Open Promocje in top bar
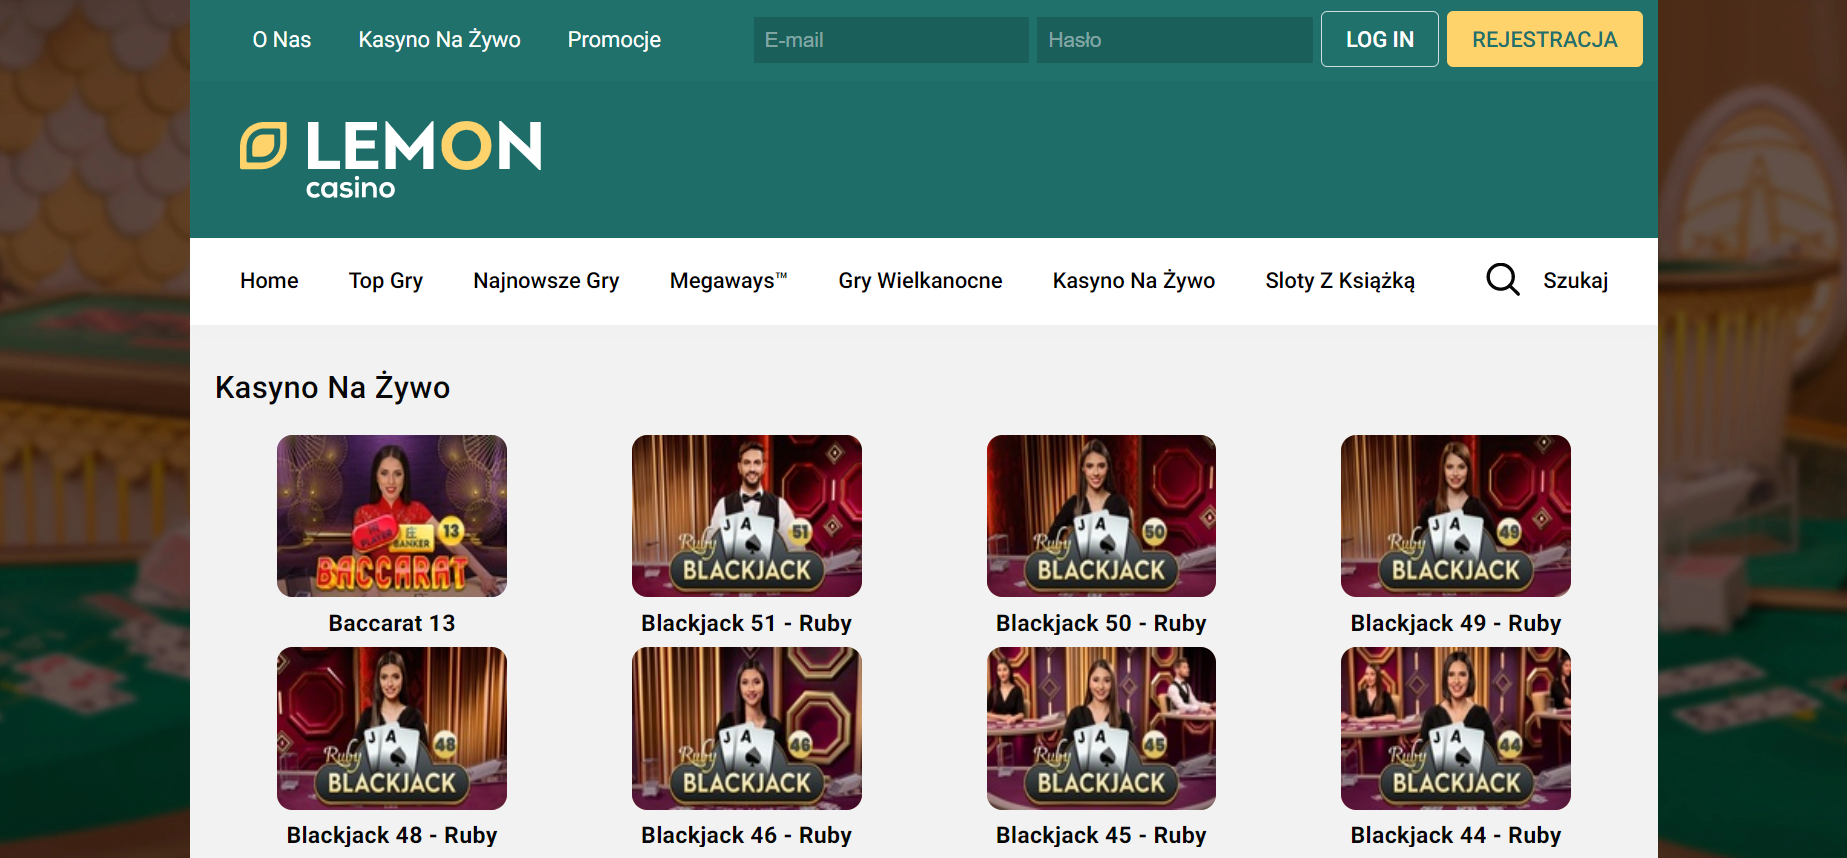1847x858 pixels. [x=614, y=40]
